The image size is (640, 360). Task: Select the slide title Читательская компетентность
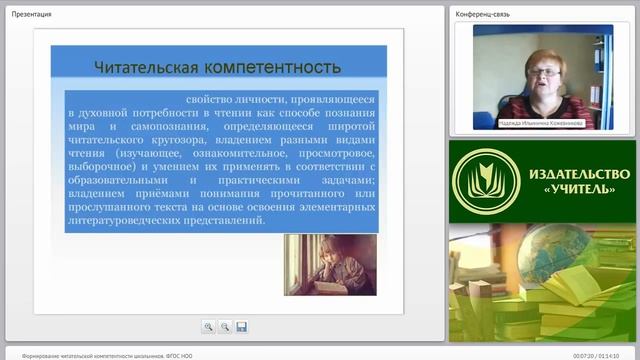(x=218, y=67)
